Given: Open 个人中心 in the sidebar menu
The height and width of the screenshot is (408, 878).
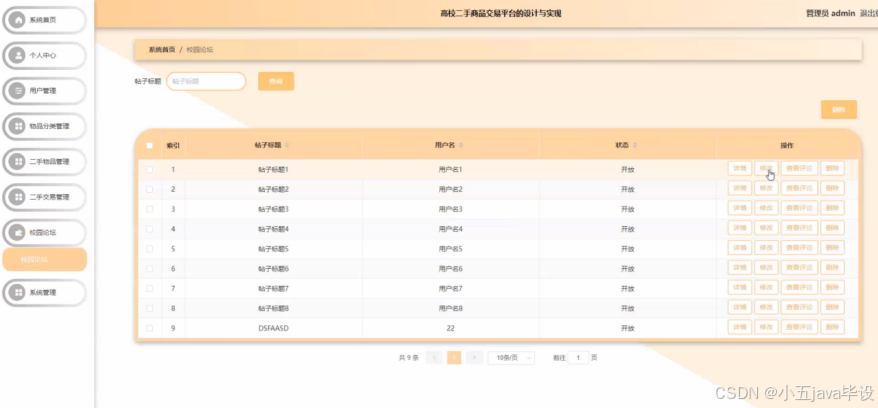Looking at the screenshot, I should pyautogui.click(x=44, y=55).
